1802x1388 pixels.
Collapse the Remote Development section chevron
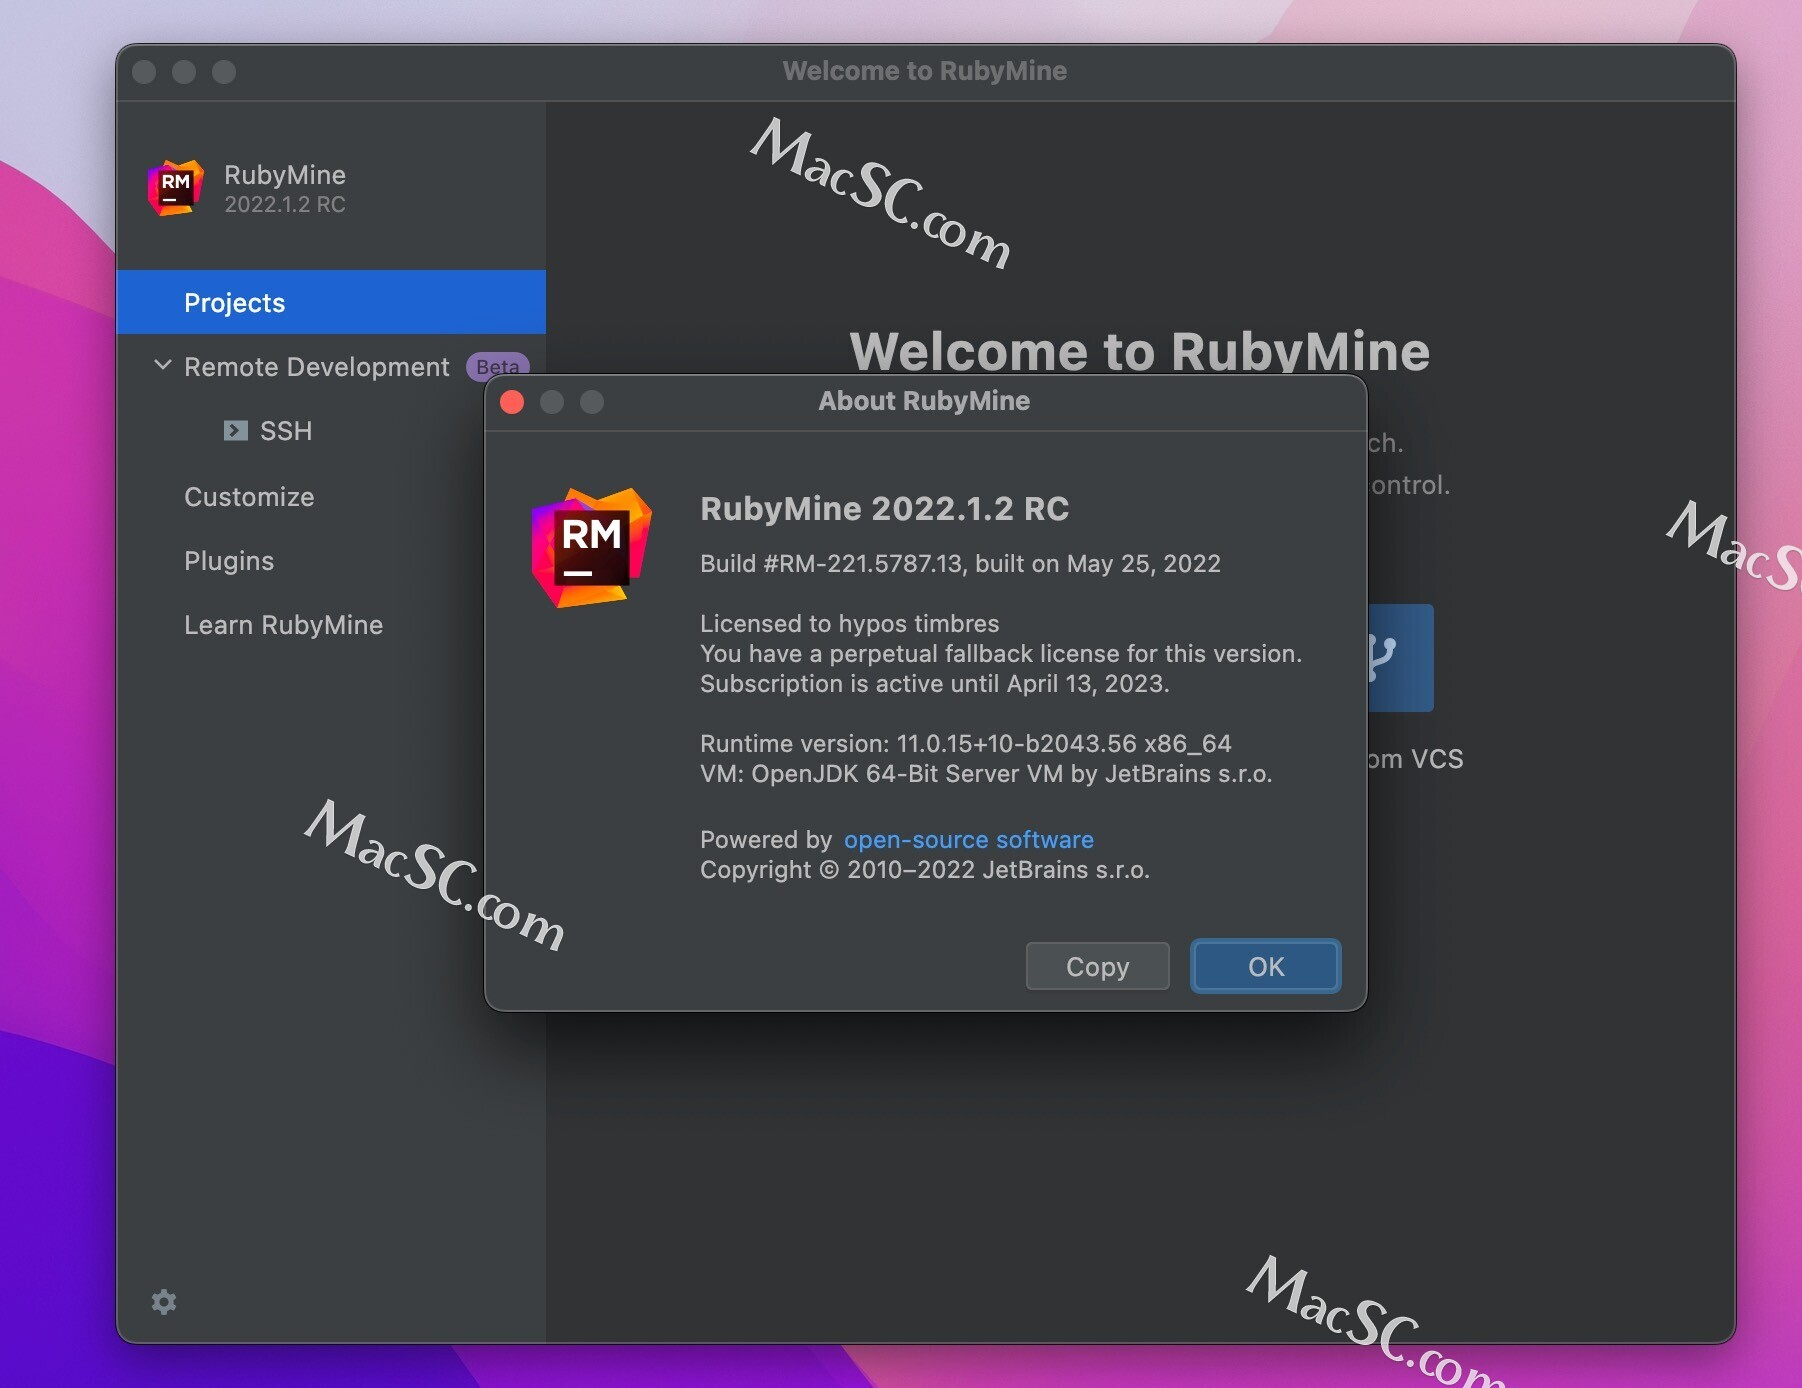[163, 366]
